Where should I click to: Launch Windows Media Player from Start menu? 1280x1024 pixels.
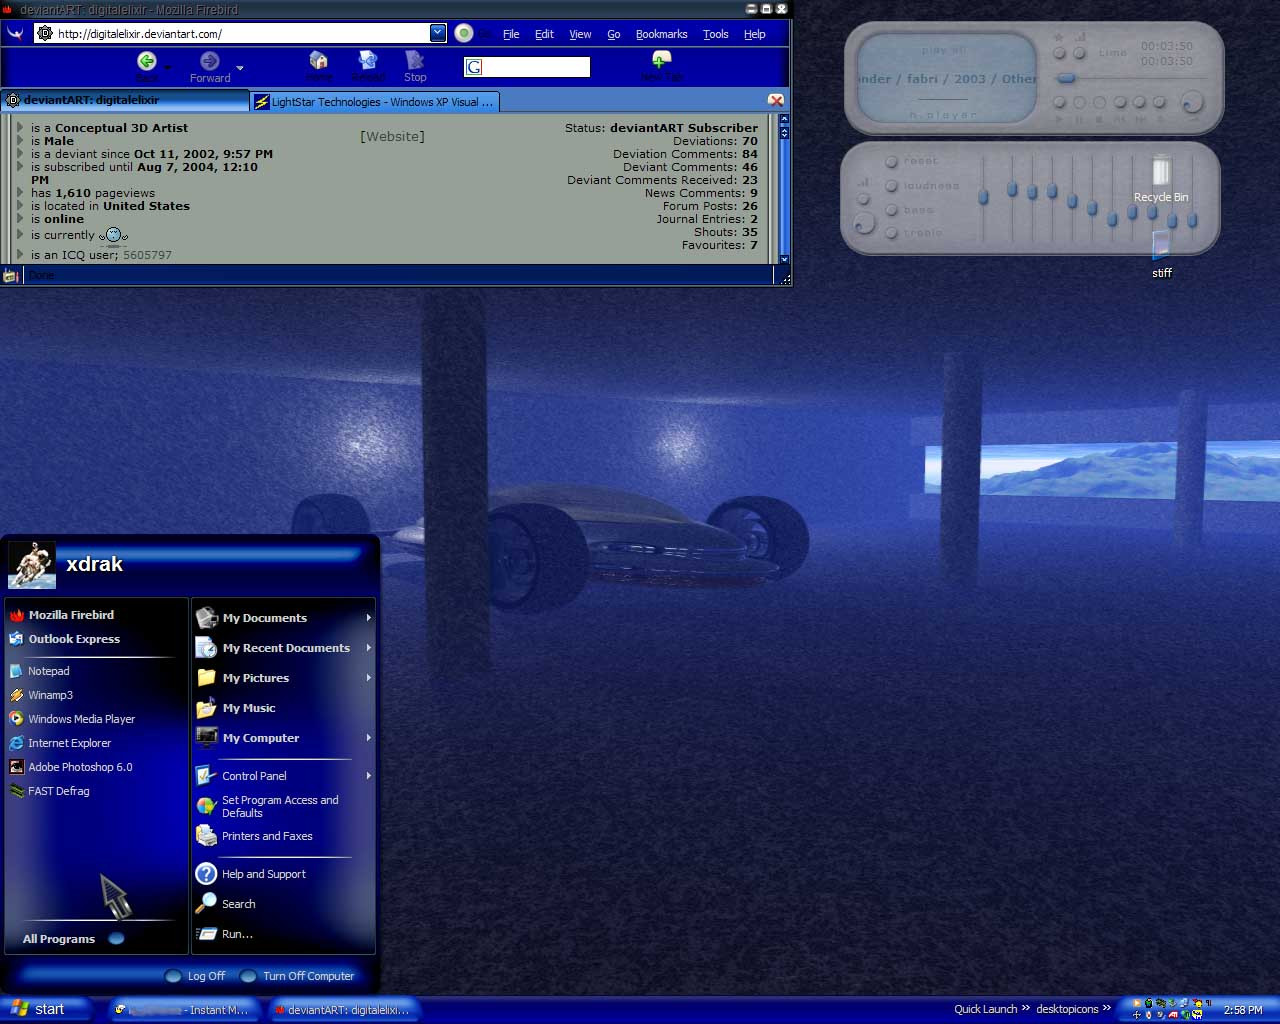[x=72, y=719]
